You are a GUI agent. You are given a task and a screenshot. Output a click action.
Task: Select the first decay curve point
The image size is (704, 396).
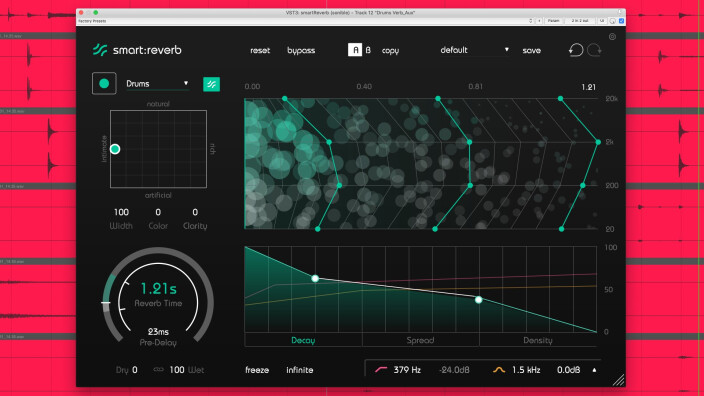click(x=315, y=278)
